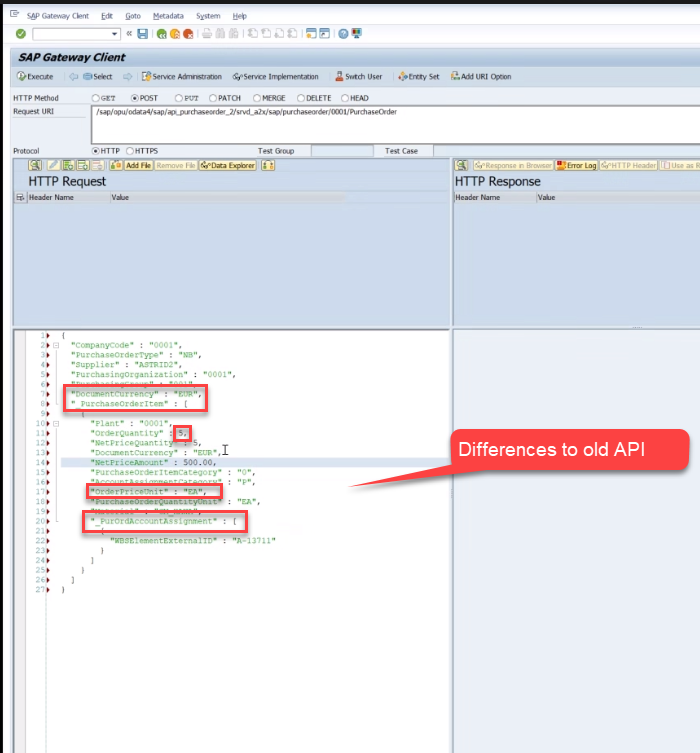Click the icon right of Data Explorer button
The width and height of the screenshot is (700, 753).
[x=268, y=165]
